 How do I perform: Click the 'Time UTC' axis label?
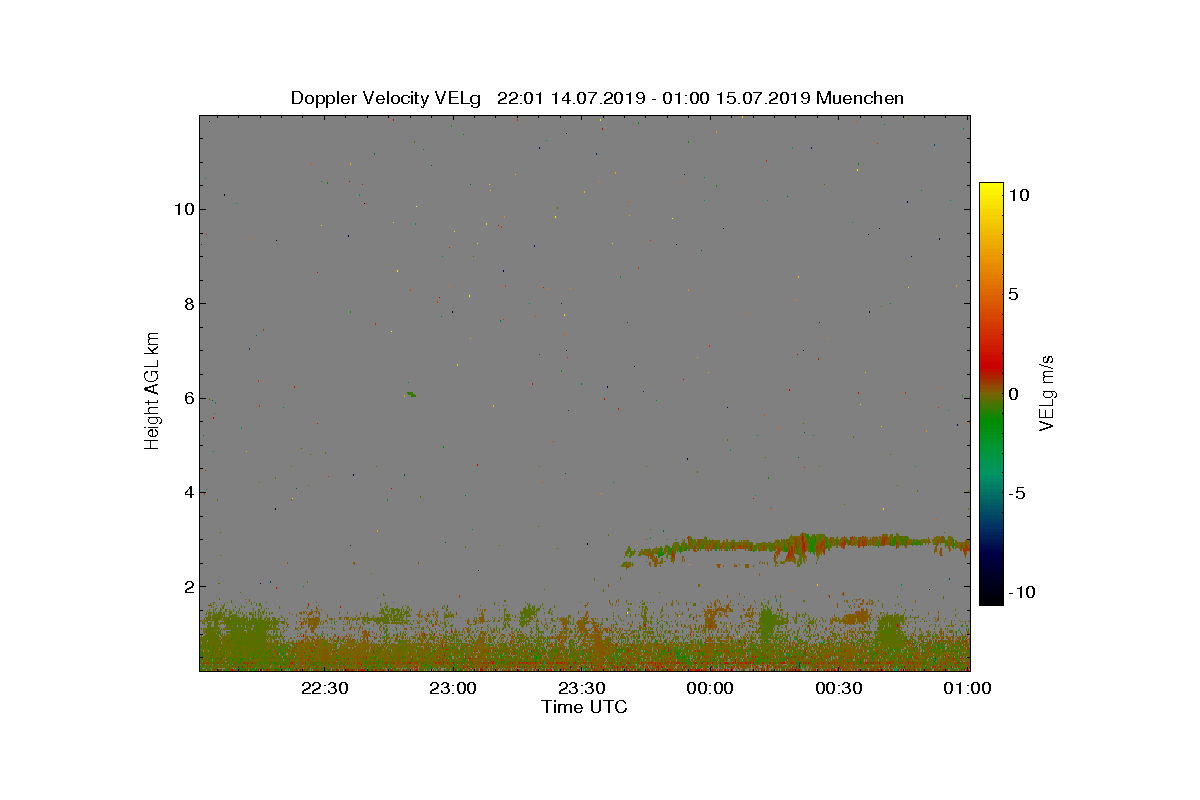pyautogui.click(x=584, y=707)
